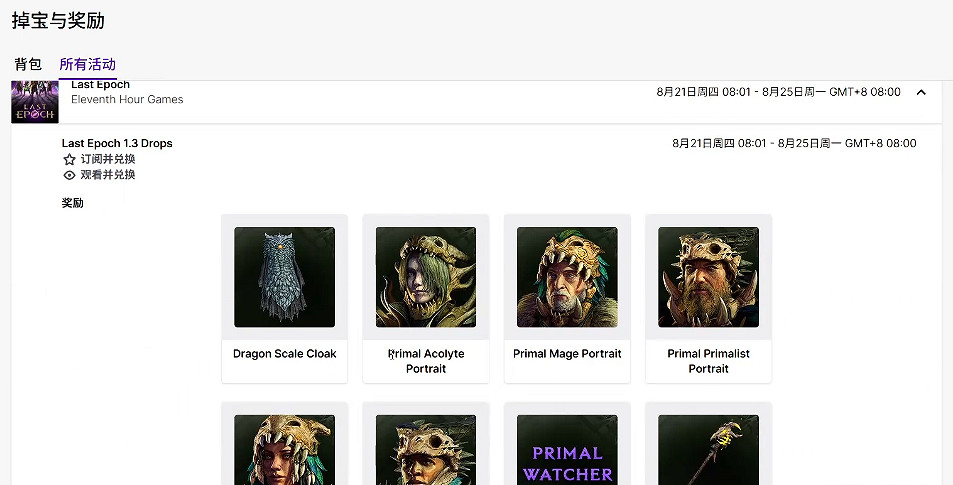Click the Primal Mage Portrait label
Viewport: 953px width, 485px height.
567,354
